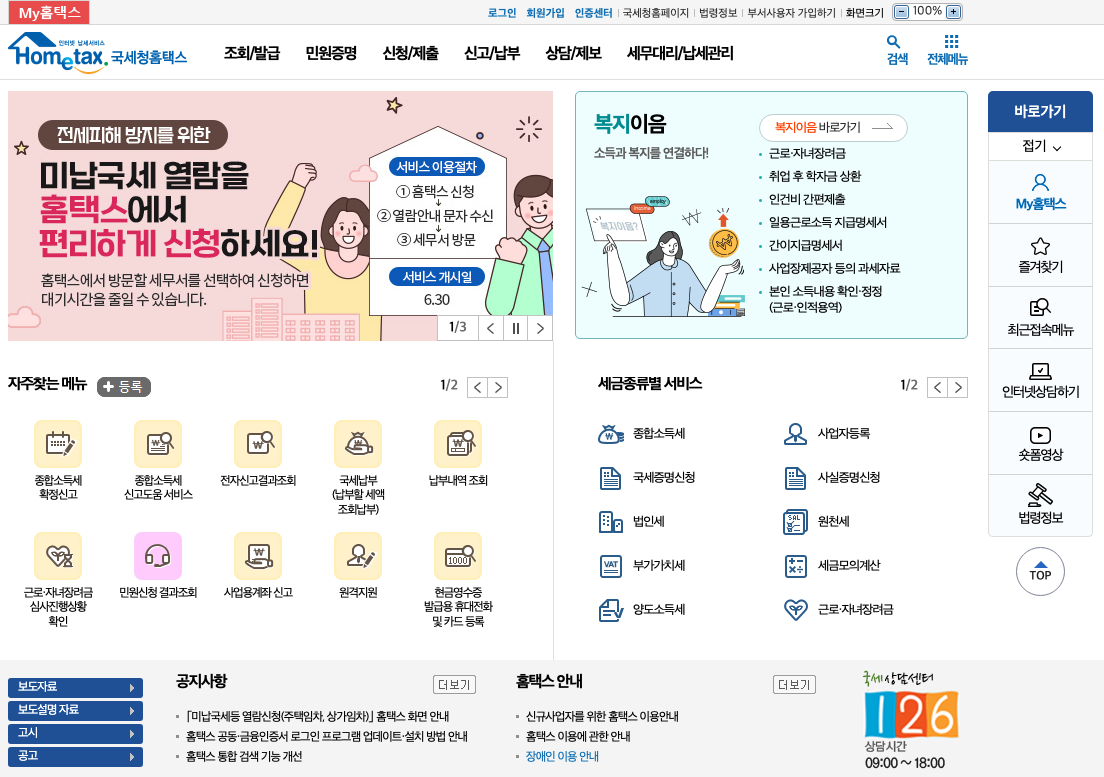Open the 사업용계좌 신고 icon

point(258,556)
